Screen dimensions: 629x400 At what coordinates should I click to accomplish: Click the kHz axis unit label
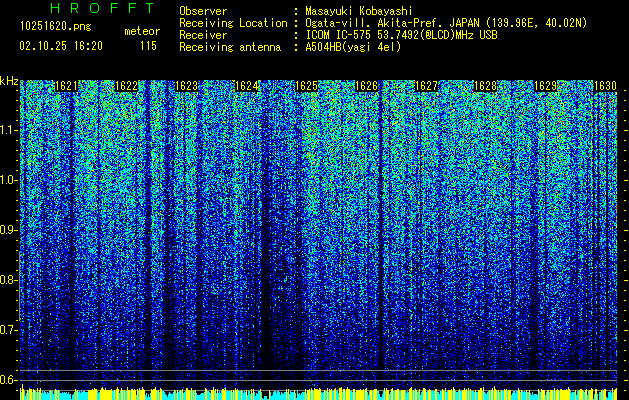click(x=9, y=82)
